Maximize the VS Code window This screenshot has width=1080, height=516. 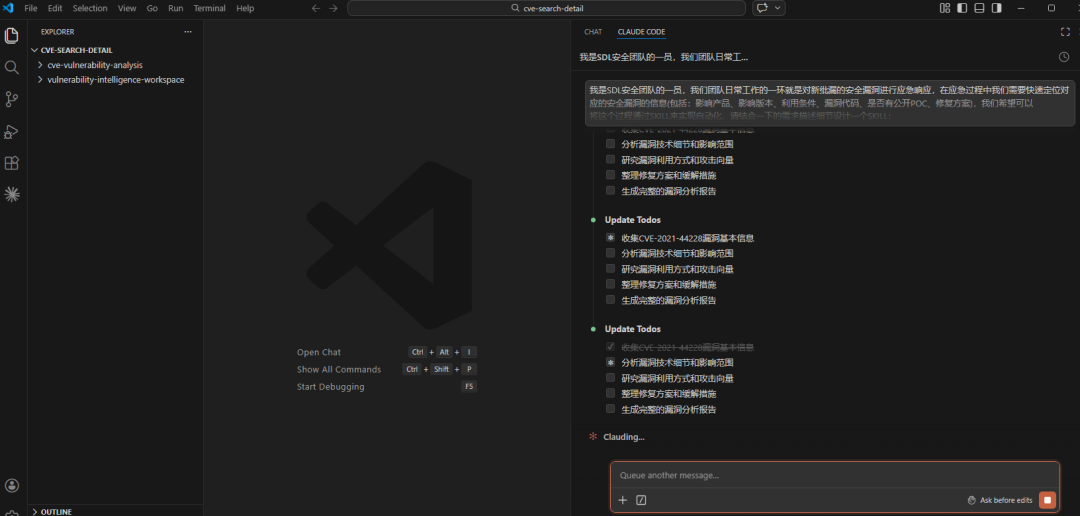pos(1051,8)
